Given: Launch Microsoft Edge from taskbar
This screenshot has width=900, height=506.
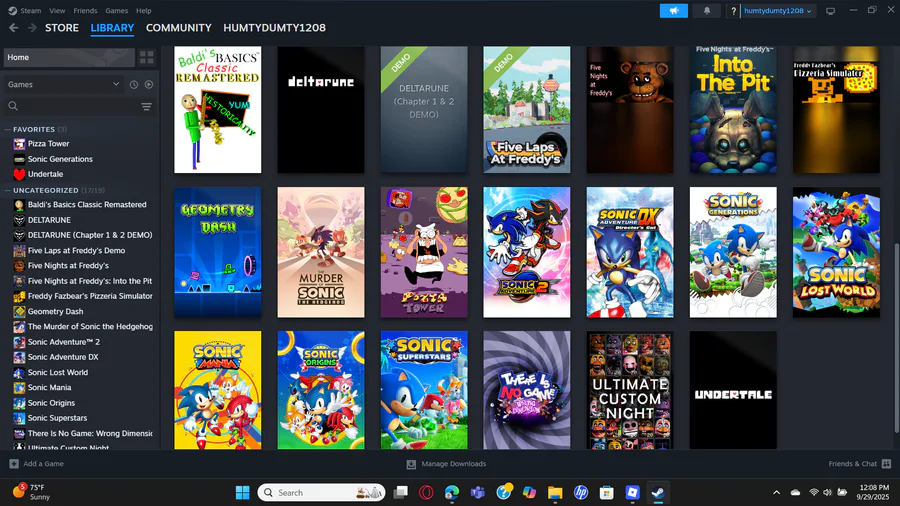Looking at the screenshot, I should (x=452, y=492).
